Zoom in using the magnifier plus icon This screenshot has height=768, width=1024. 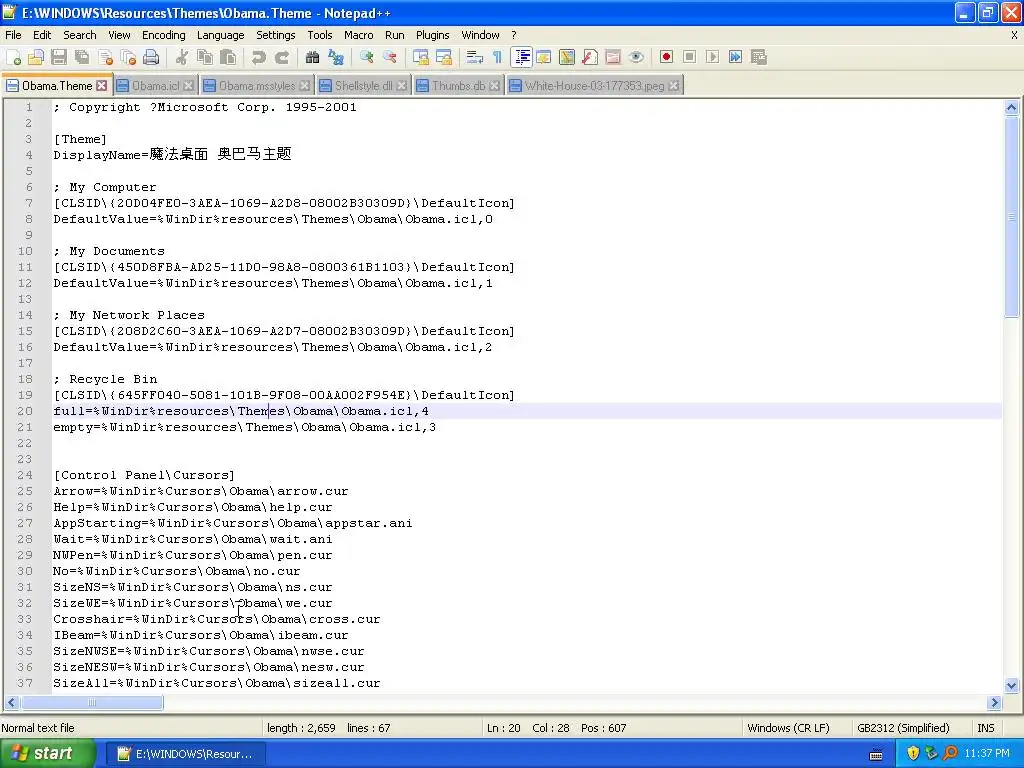[x=366, y=57]
